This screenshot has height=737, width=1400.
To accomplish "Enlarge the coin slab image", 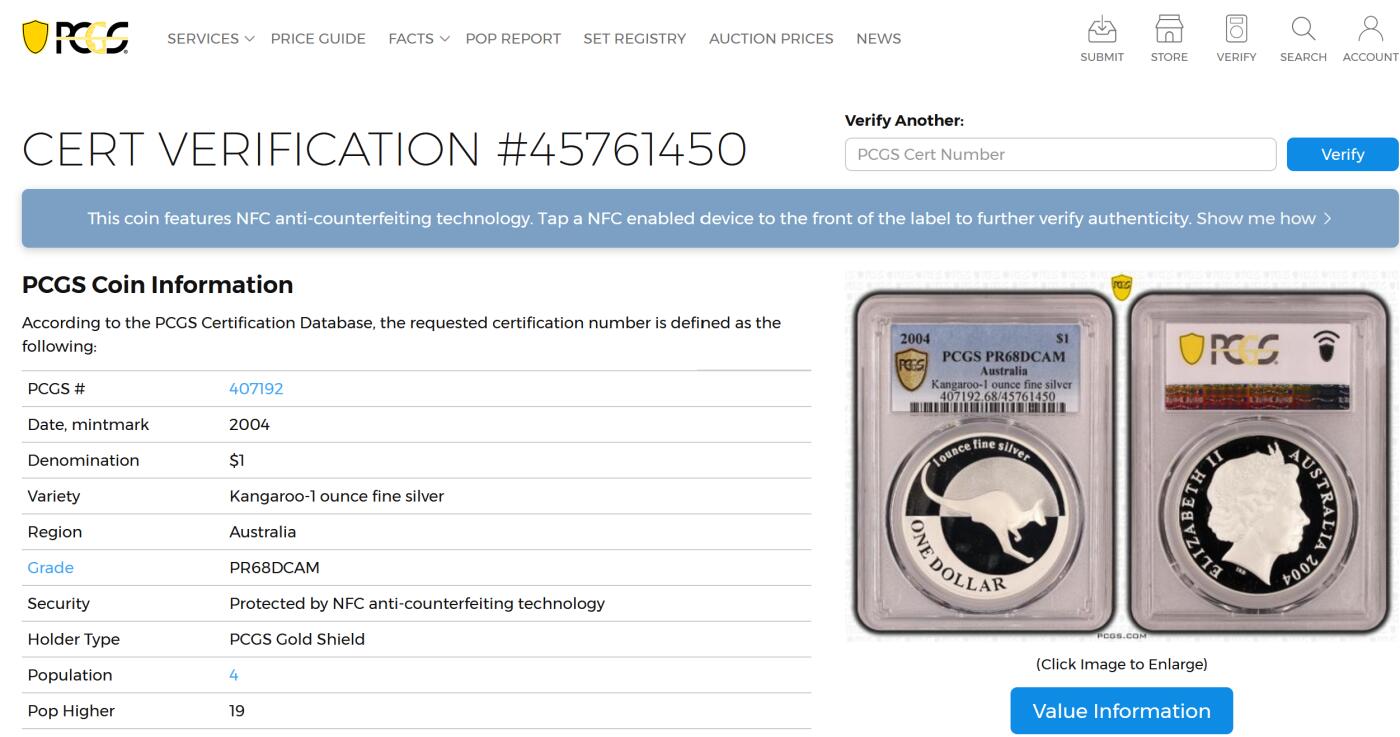I will point(1121,455).
